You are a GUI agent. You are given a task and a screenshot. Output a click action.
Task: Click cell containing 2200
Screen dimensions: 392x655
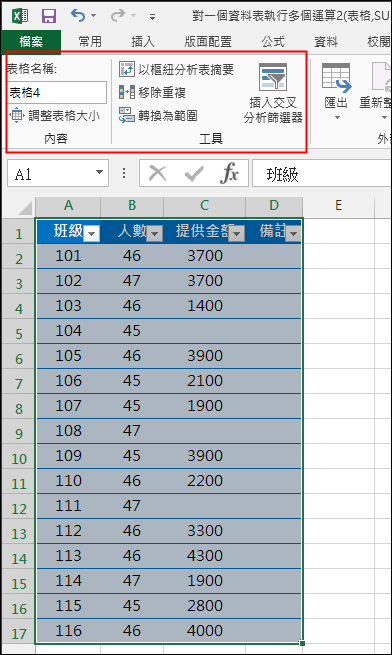pyautogui.click(x=205, y=481)
